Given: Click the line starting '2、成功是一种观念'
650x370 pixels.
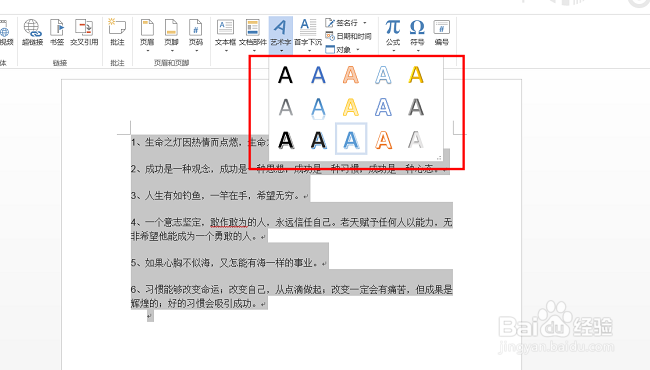Looking at the screenshot, I should tap(289, 169).
